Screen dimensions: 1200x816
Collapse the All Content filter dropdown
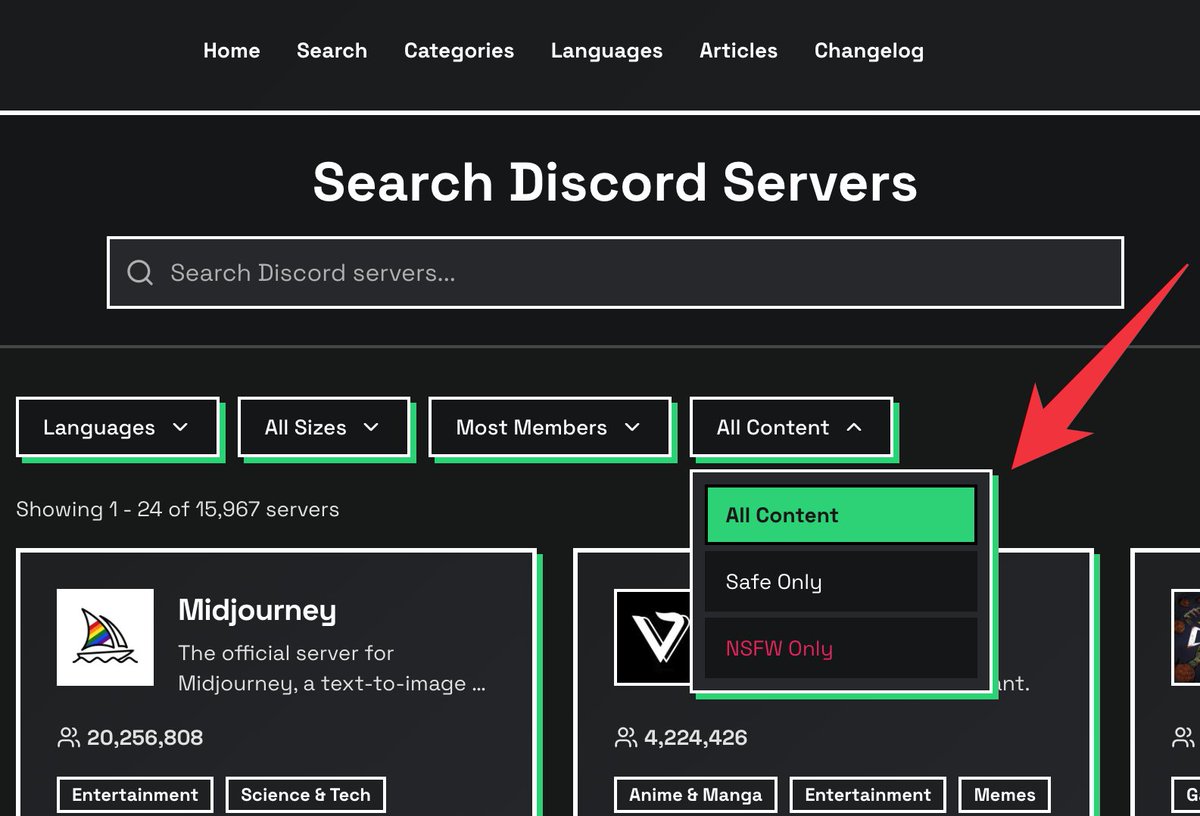[x=790, y=427]
